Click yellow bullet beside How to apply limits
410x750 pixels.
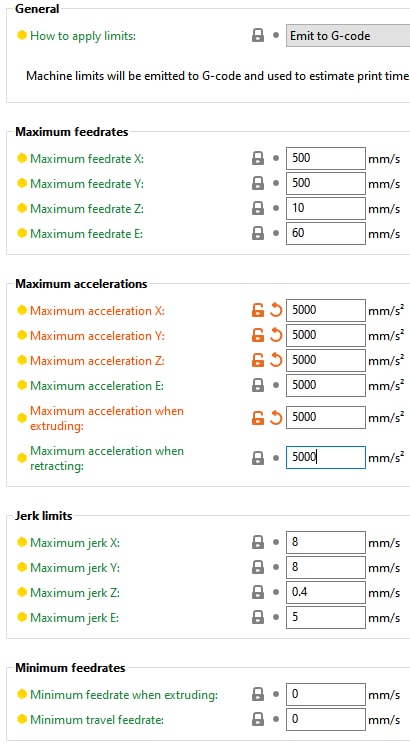click(22, 35)
